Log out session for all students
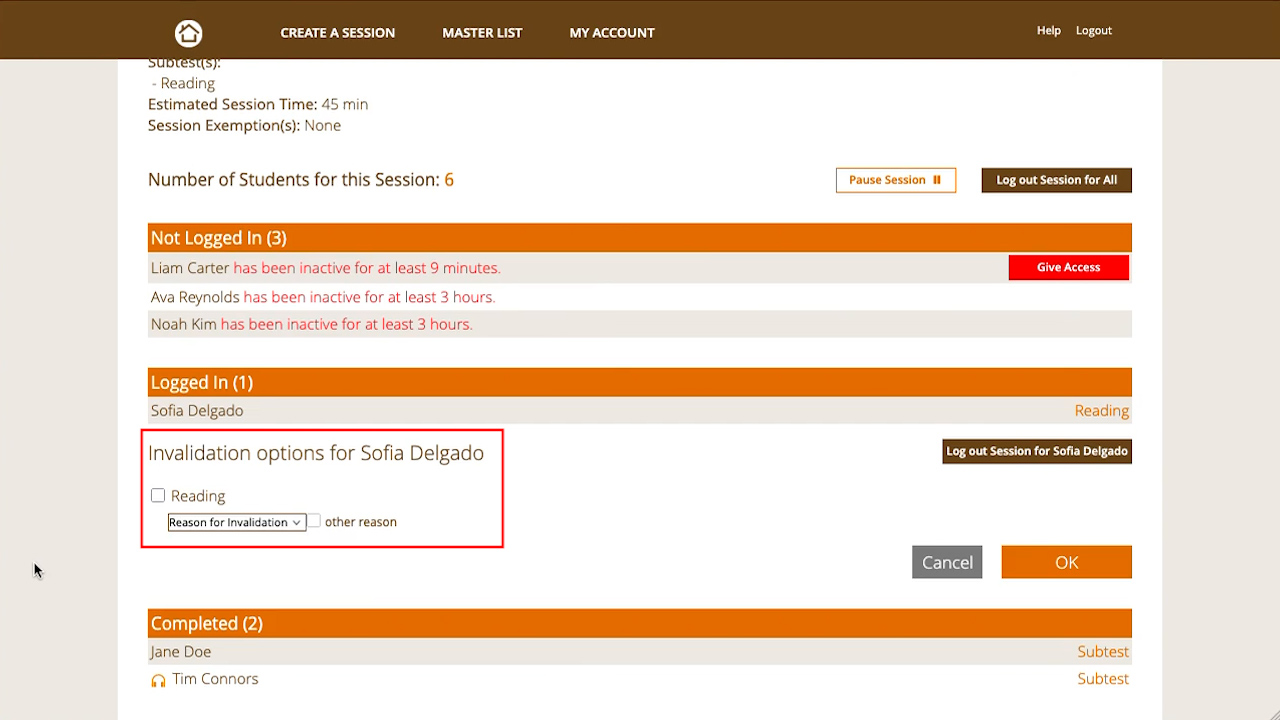1280x720 pixels. [x=1056, y=180]
